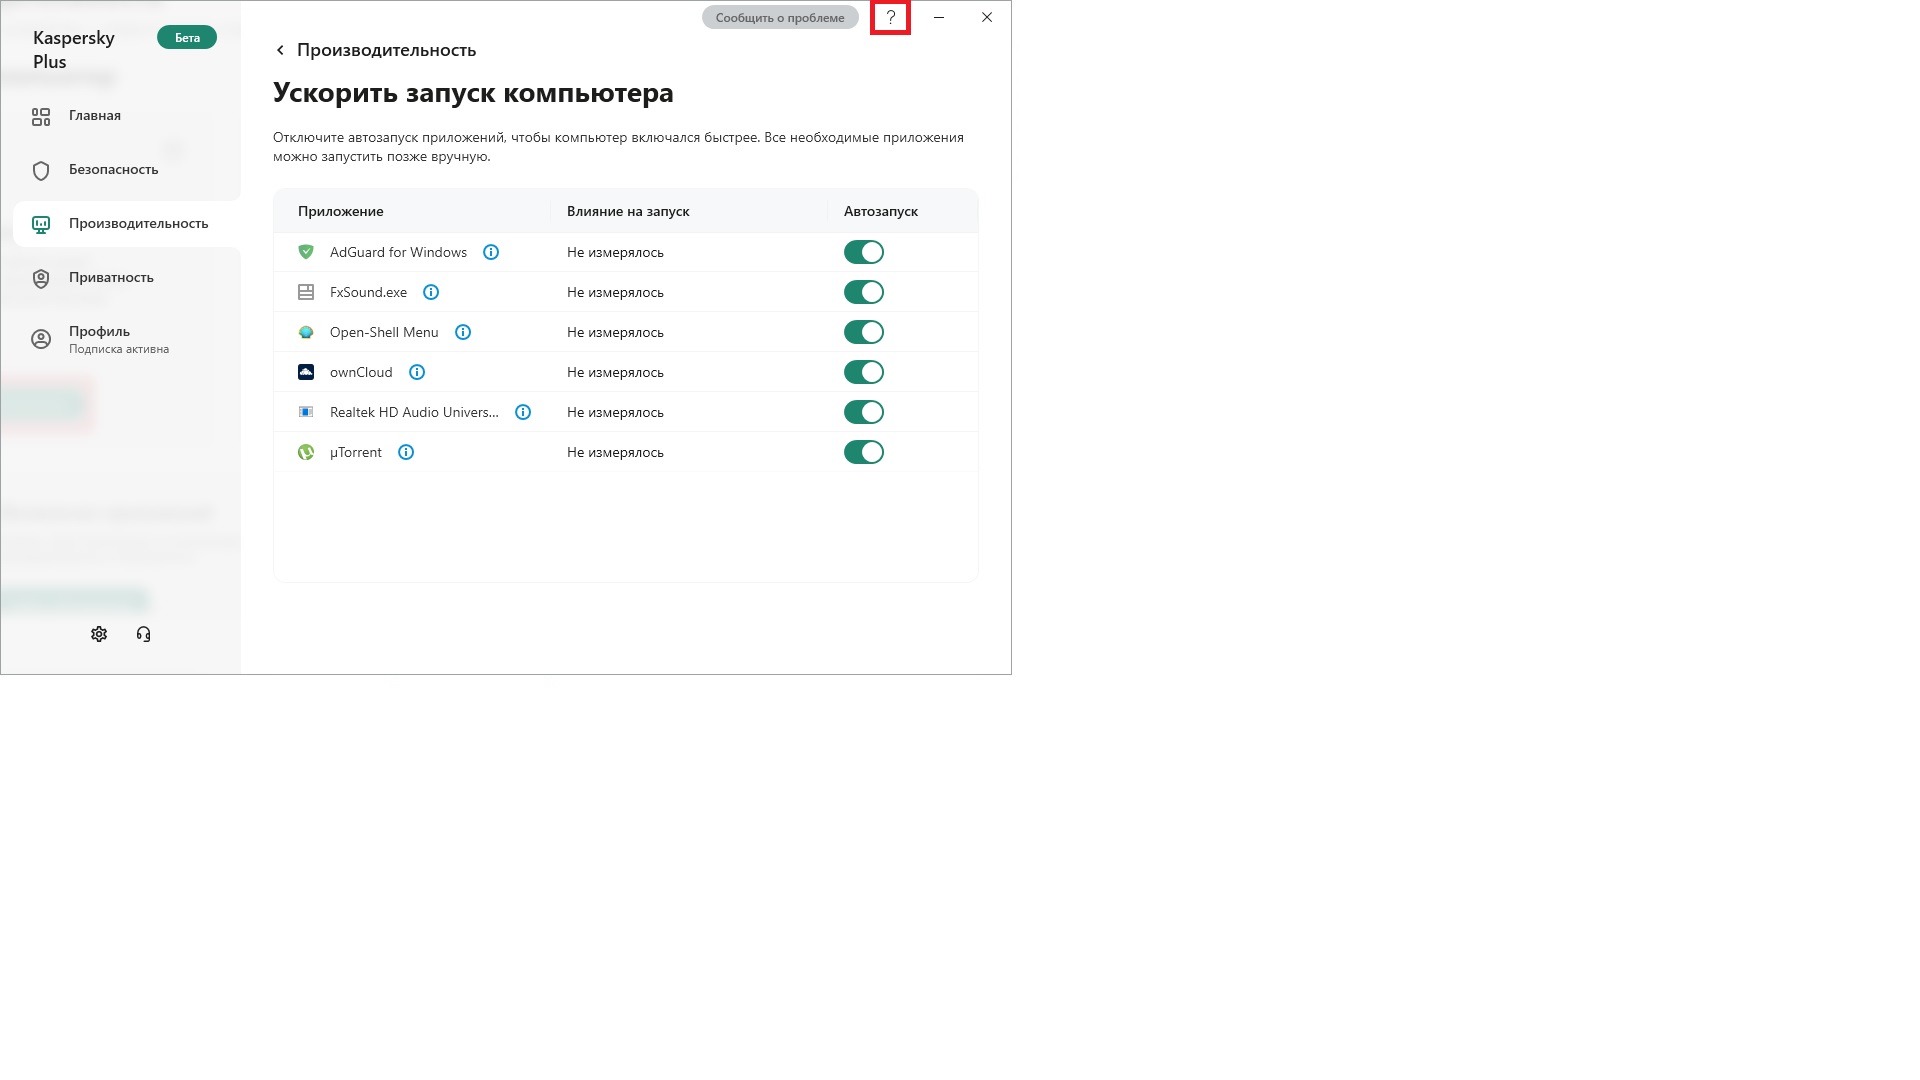The image size is (1920, 1080).
Task: Click the µTorrent app icon
Action: tap(306, 452)
